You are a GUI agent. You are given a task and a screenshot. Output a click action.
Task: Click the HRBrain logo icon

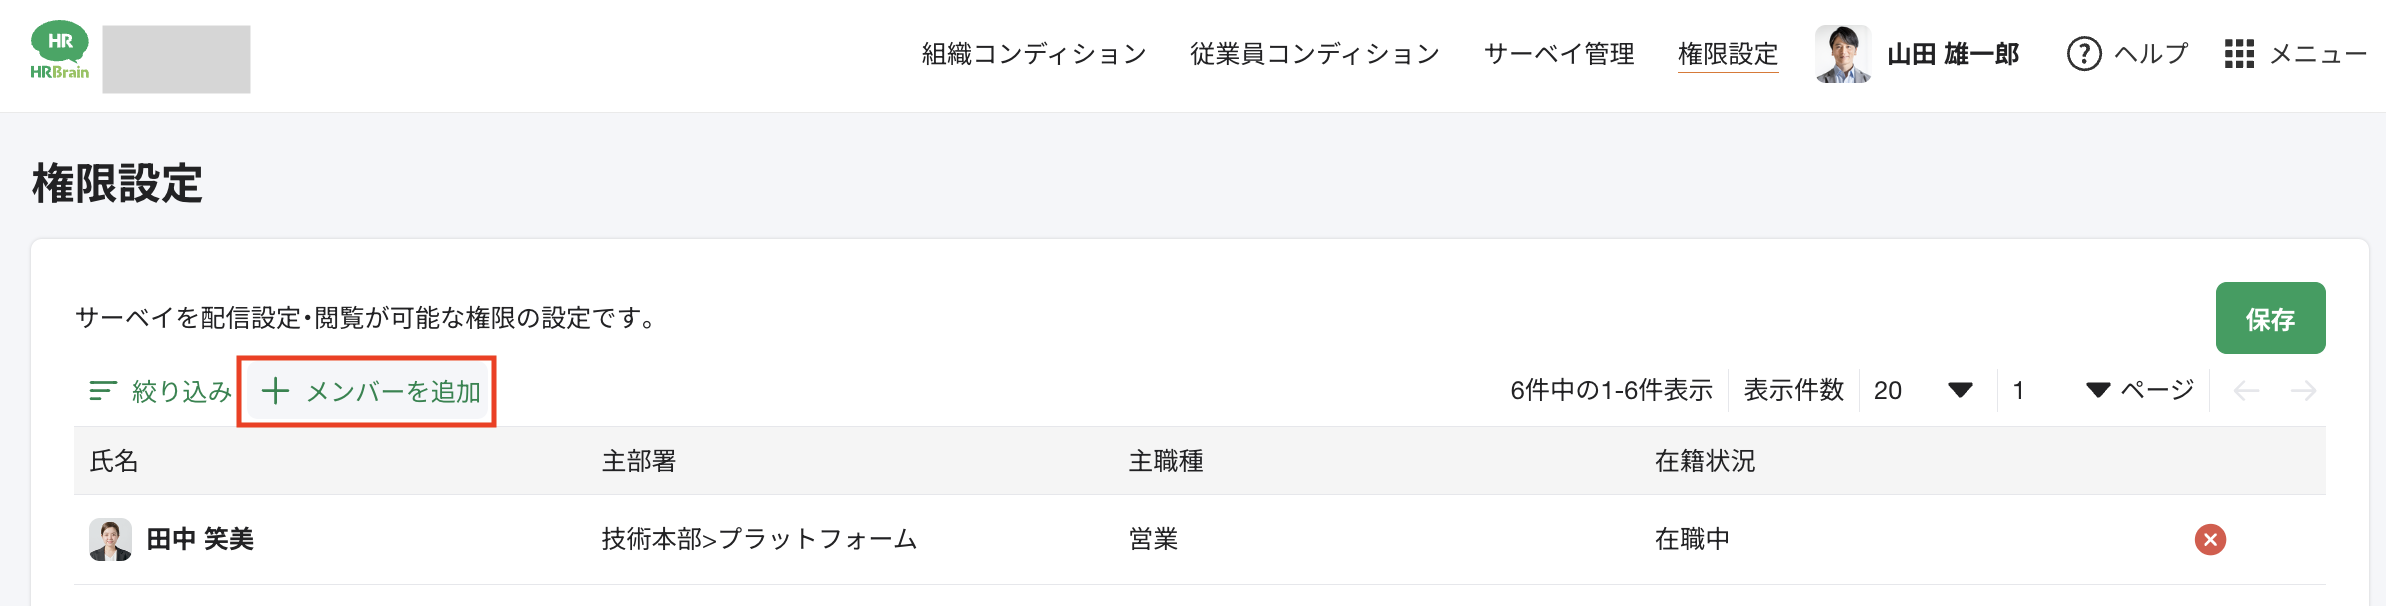tap(60, 52)
